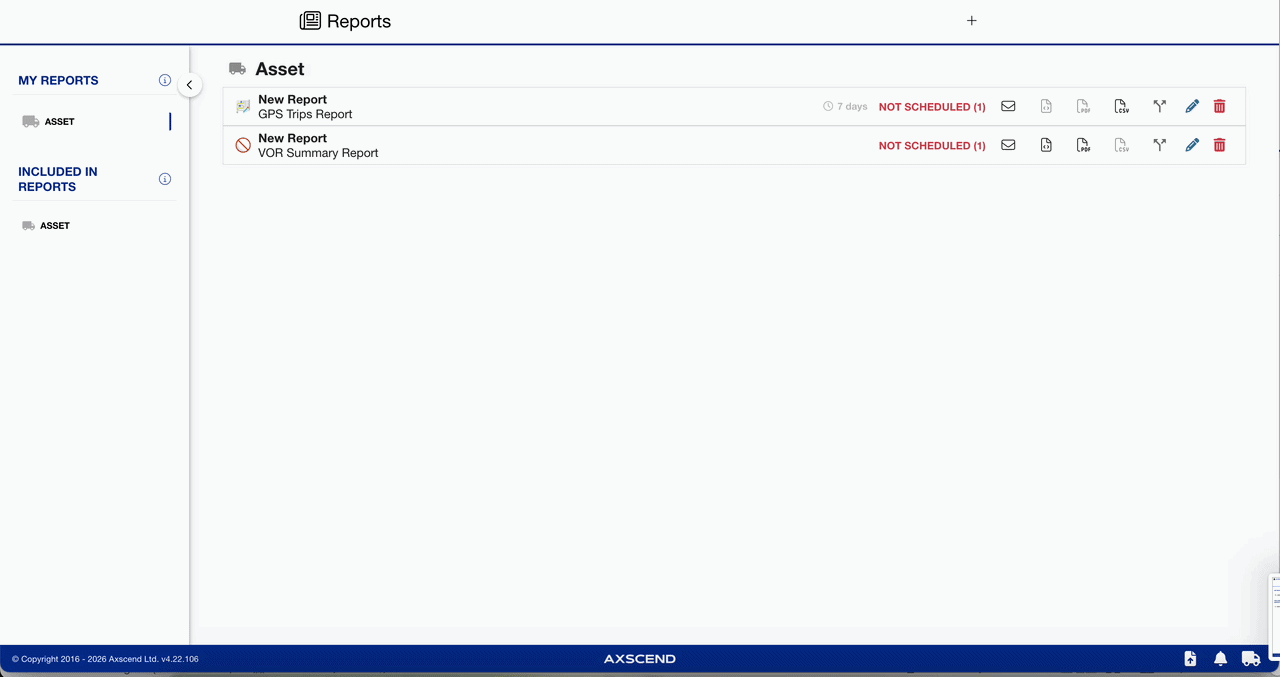Click the truck icon in footer bar

click(x=1250, y=659)
